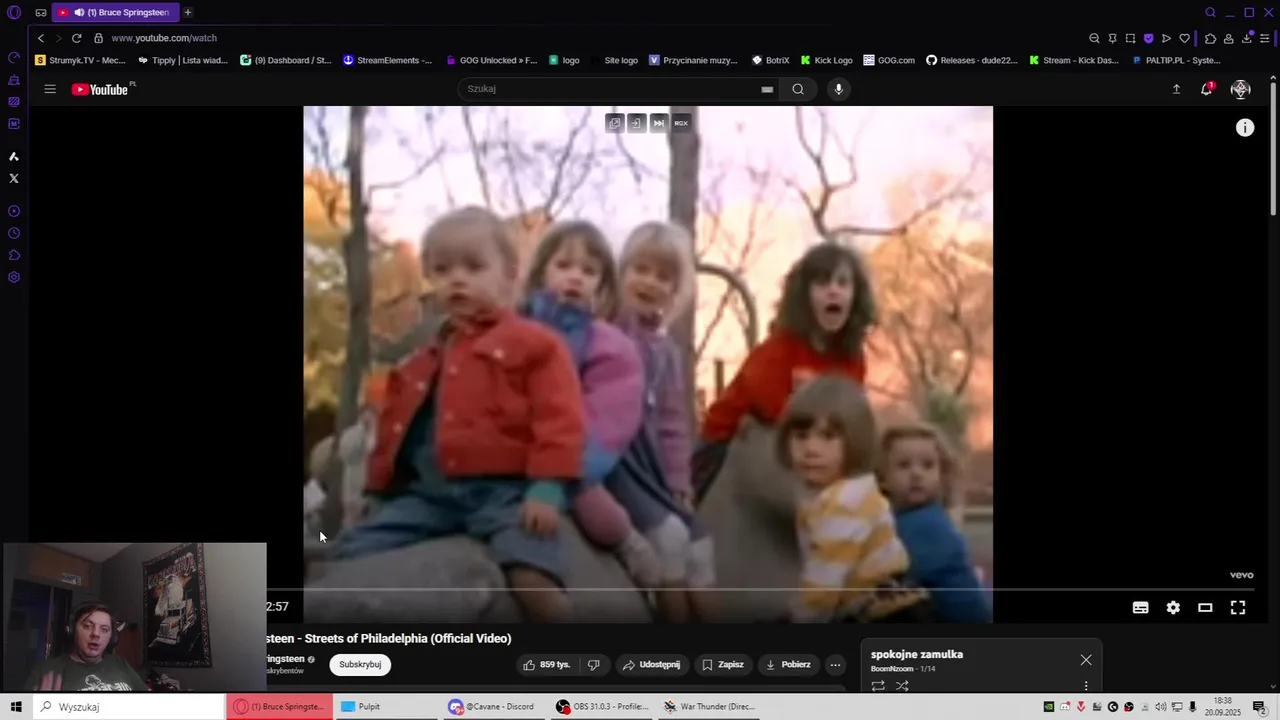Viewport: 1280px width, 720px height.
Task: Open the on-screen keyboard icon in search box
Action: [x=767, y=89]
